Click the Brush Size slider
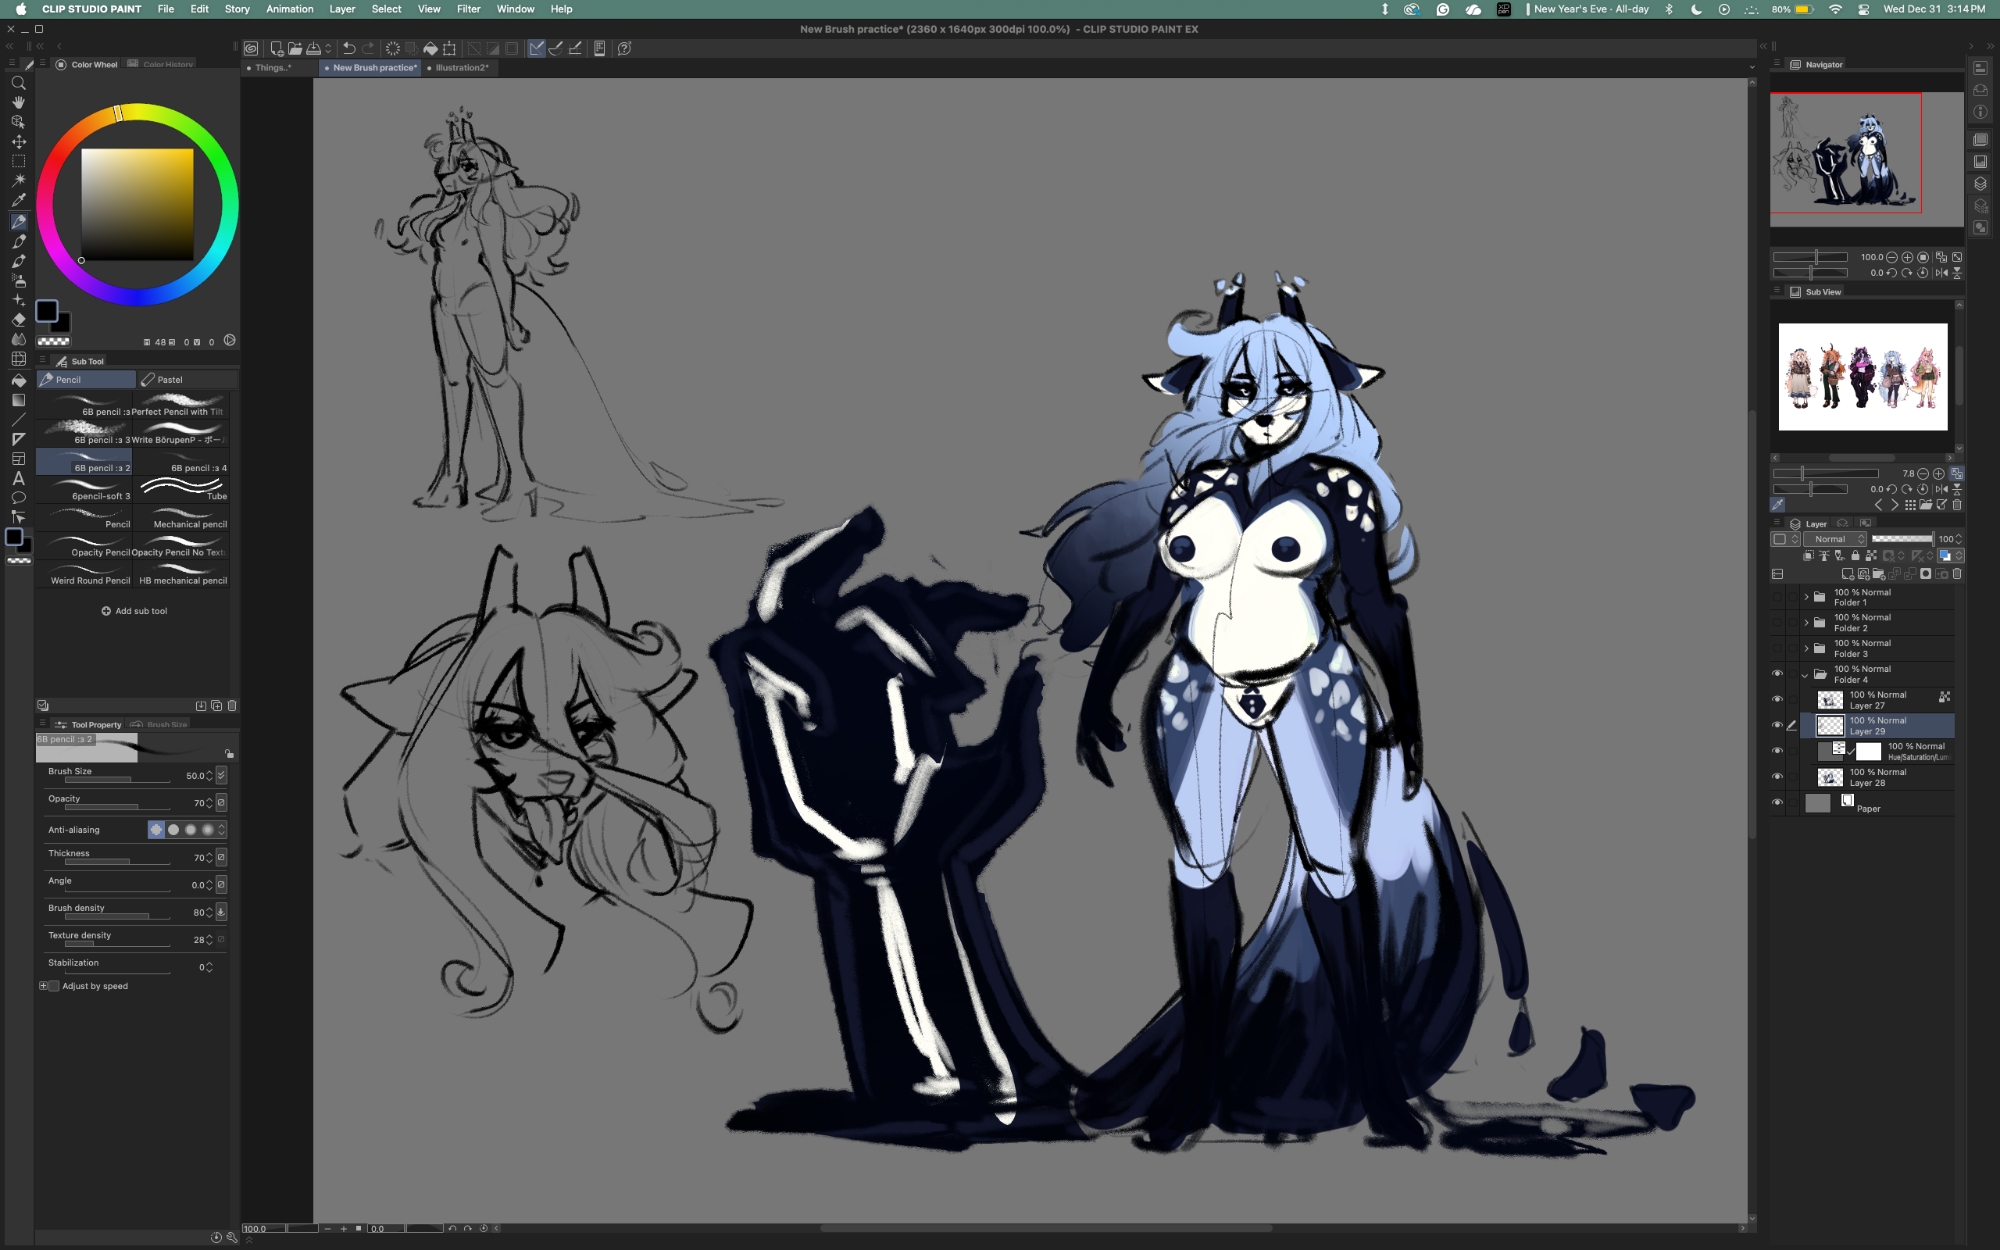2000x1250 pixels. [x=116, y=779]
